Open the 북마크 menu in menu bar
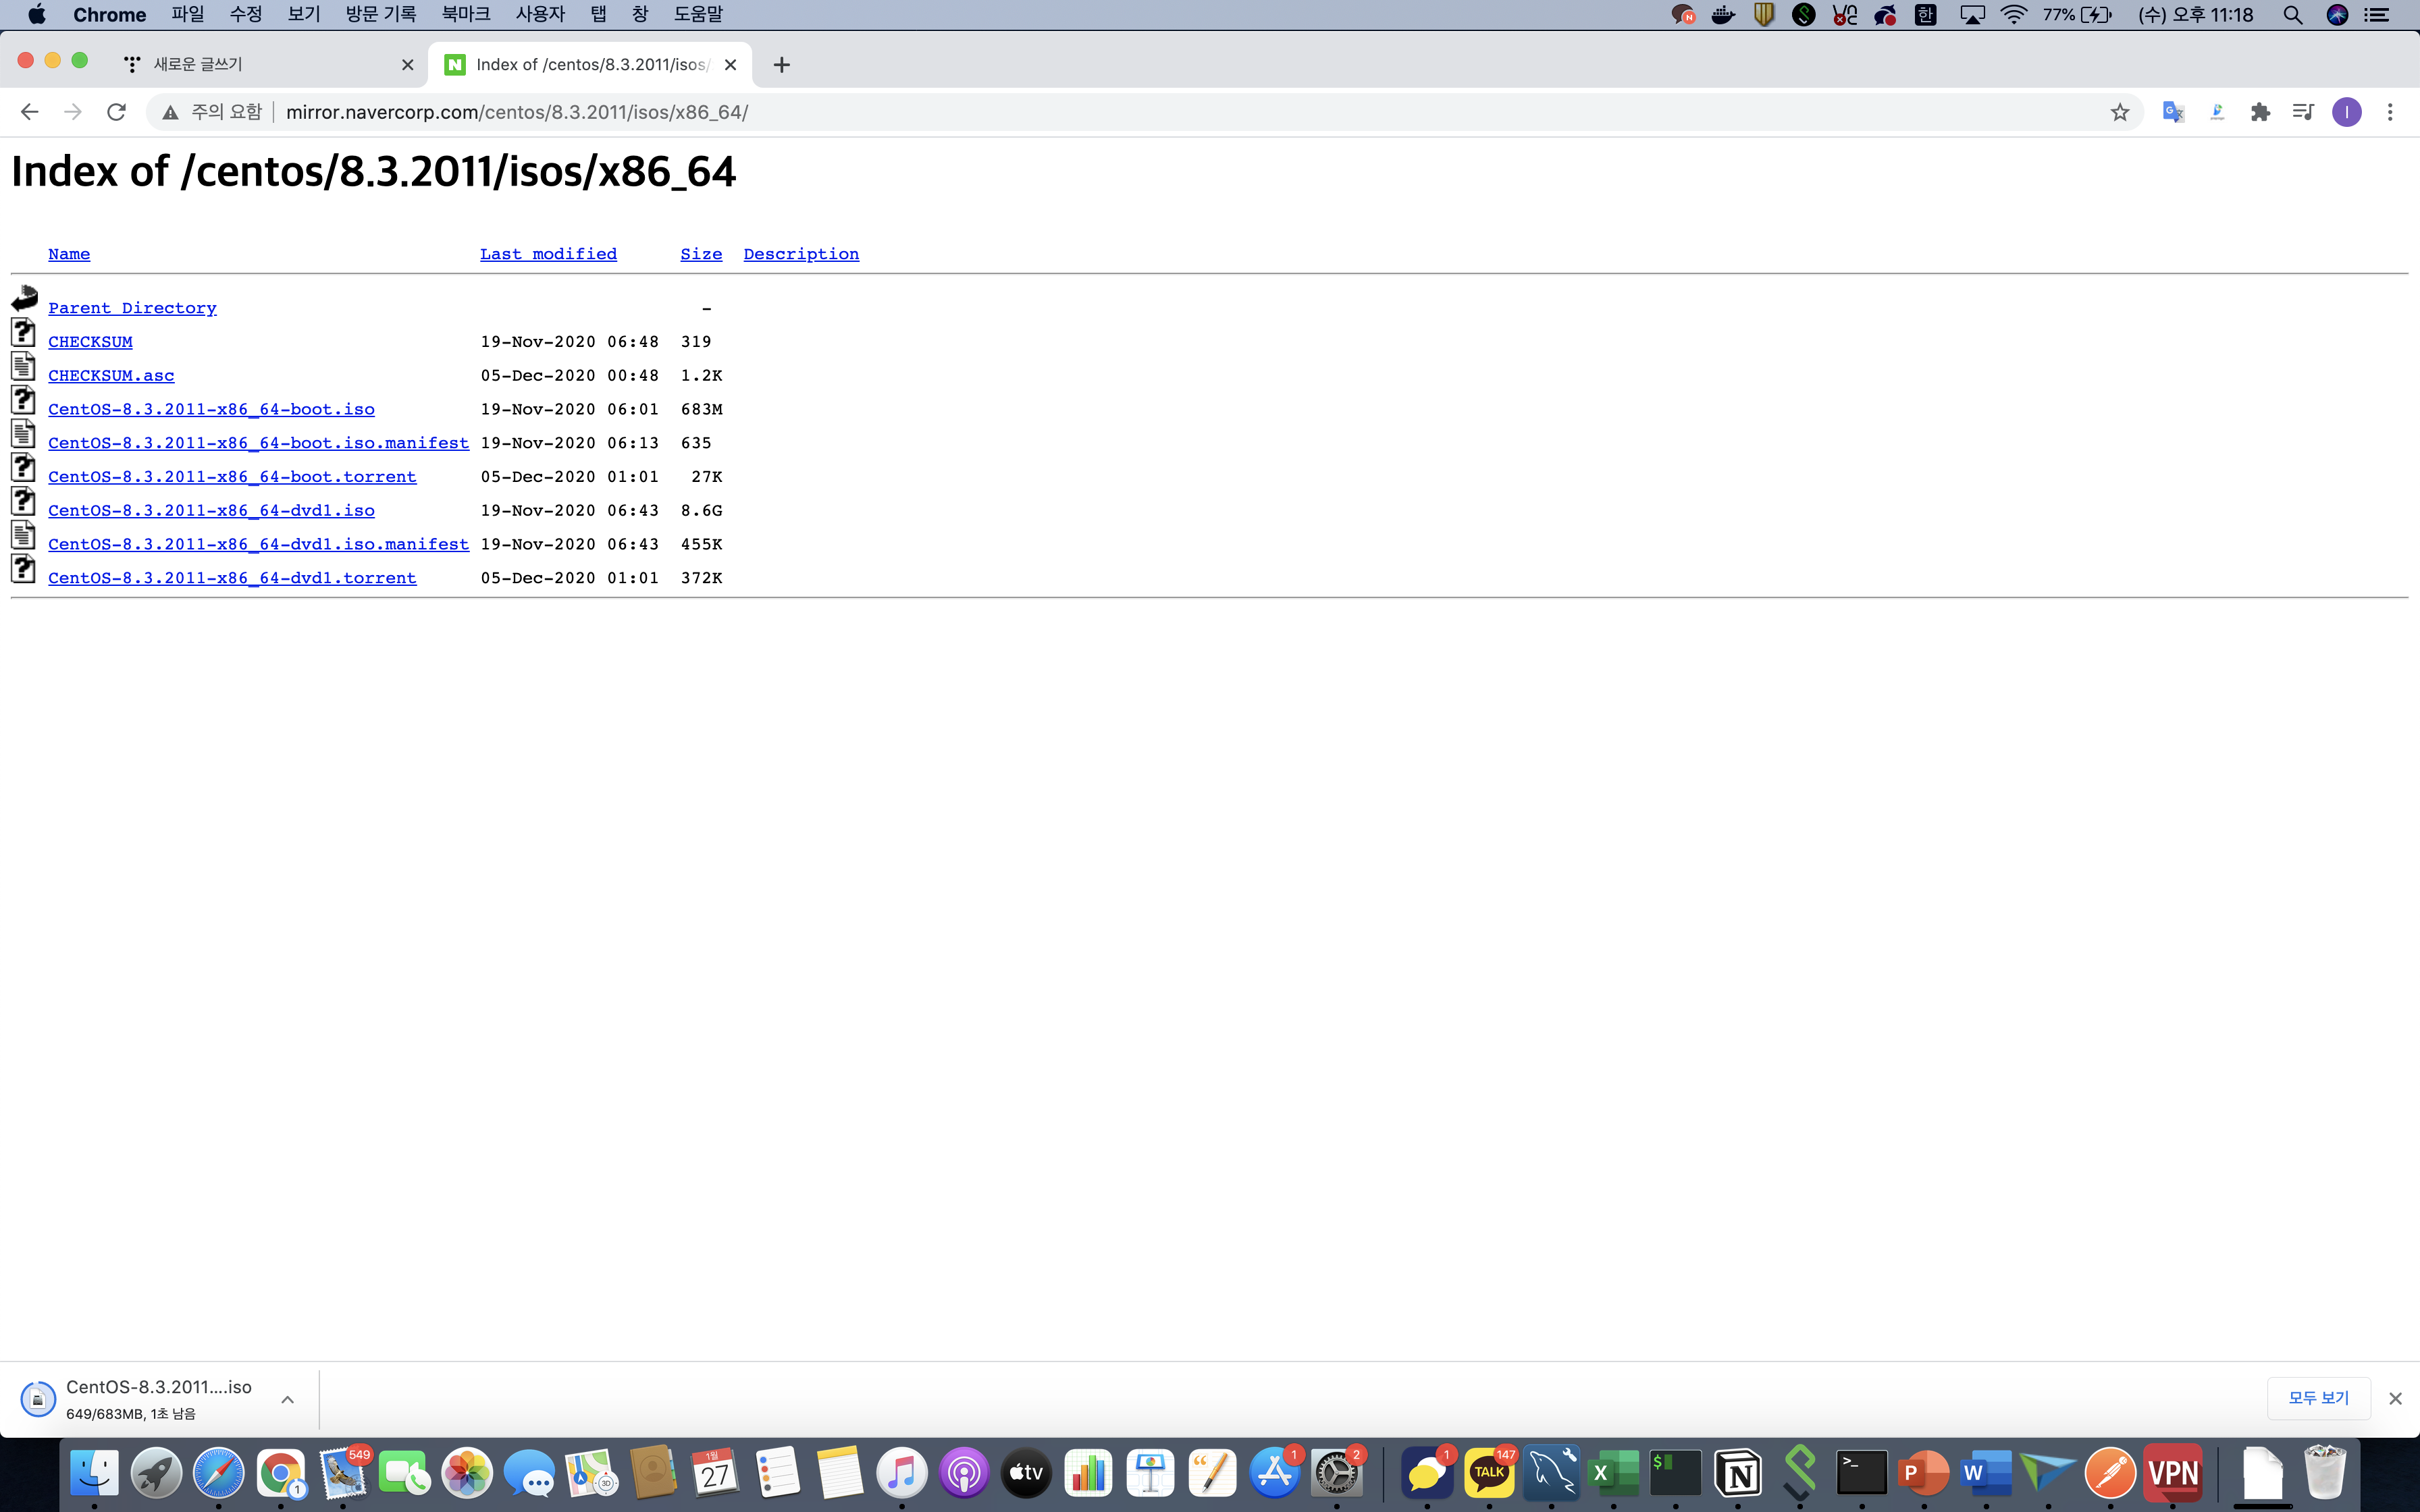 point(465,14)
